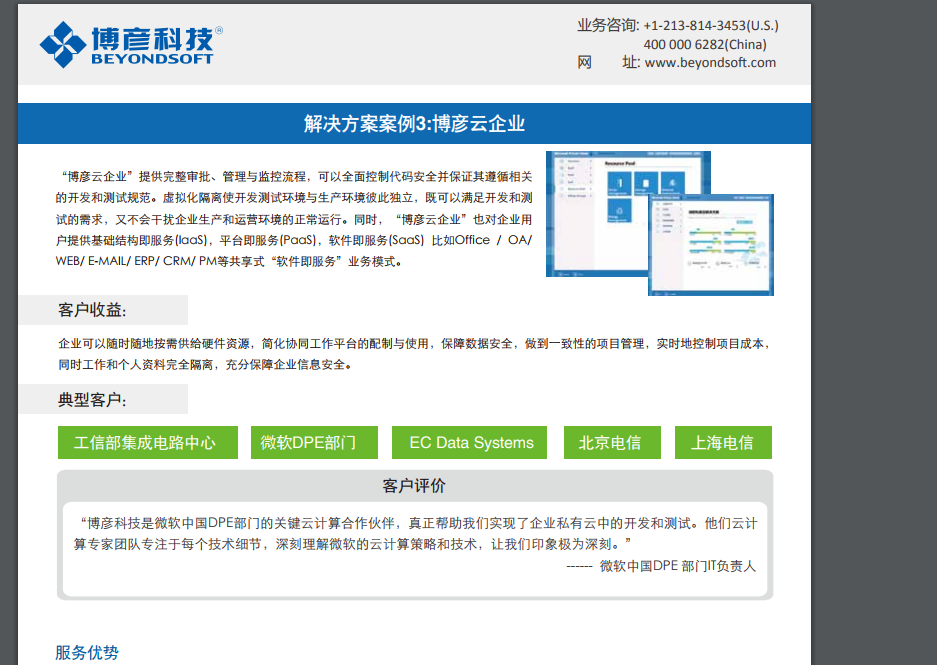Click the U.S. phone number +1-213-814-3453

point(711,26)
